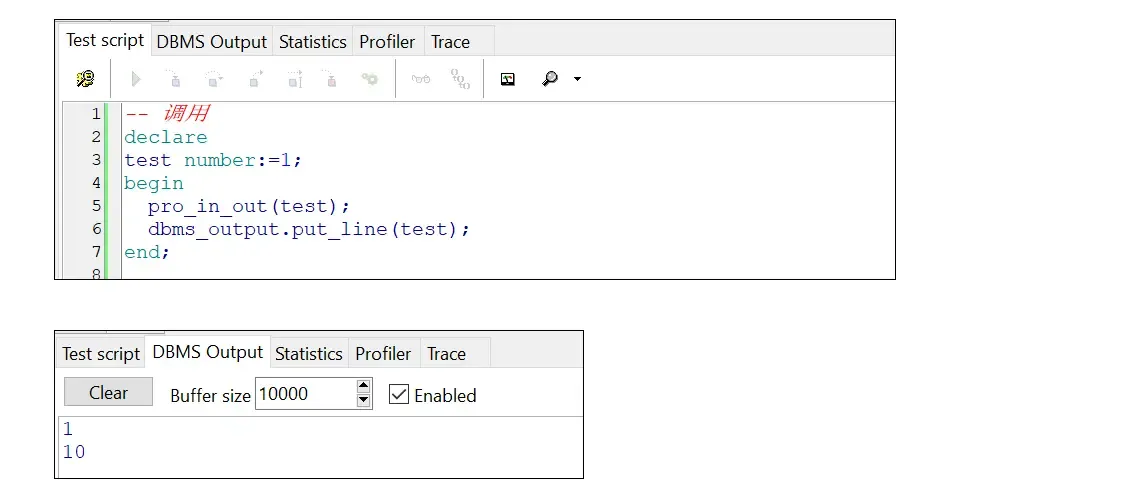Click the magnifying glass search icon
The image size is (1134, 486).
[549, 79]
